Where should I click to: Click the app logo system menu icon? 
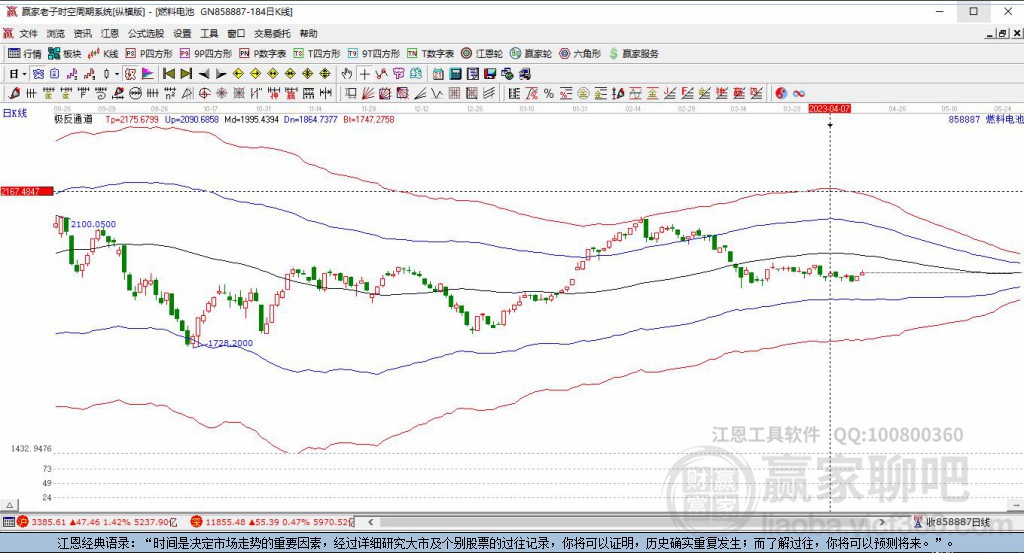(11, 12)
